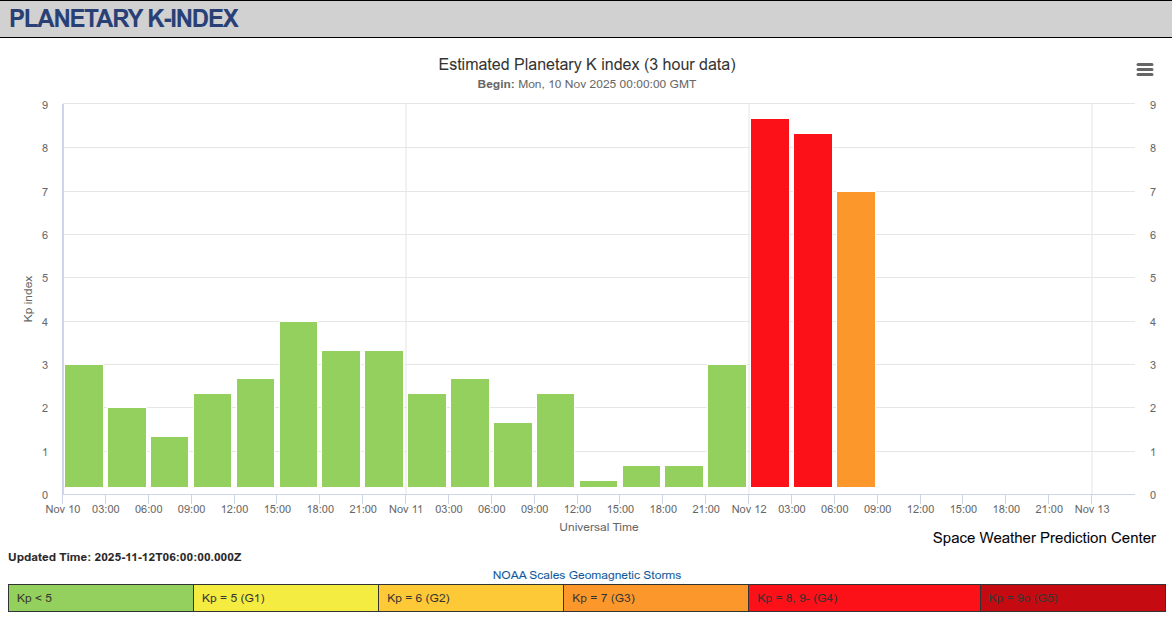Viewport: 1172px width, 618px height.
Task: Click the 'Kp index' y-axis title
Action: click(29, 298)
